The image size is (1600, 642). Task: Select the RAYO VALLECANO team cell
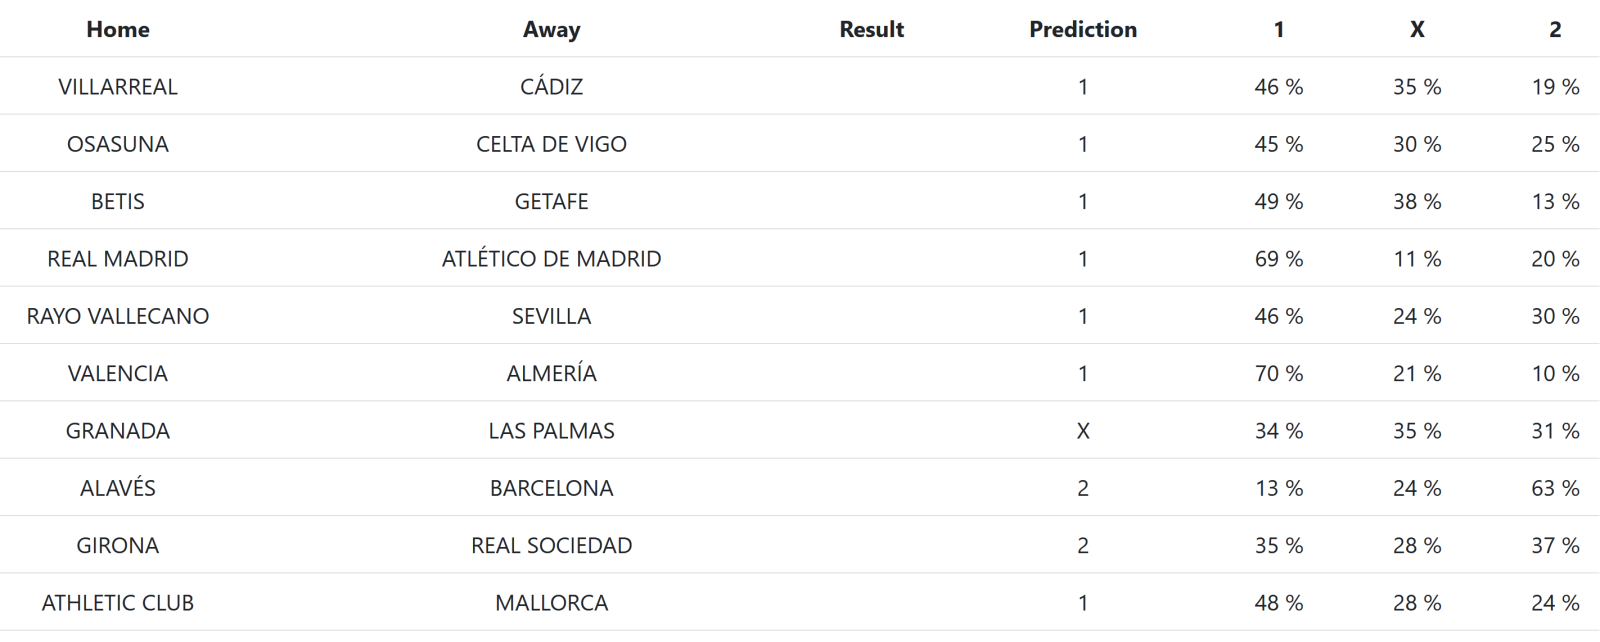click(118, 316)
